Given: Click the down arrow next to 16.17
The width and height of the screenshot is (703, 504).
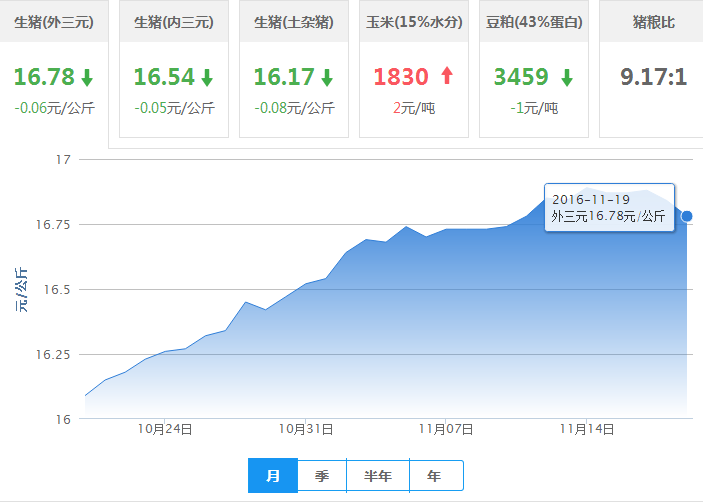Looking at the screenshot, I should point(327,77).
